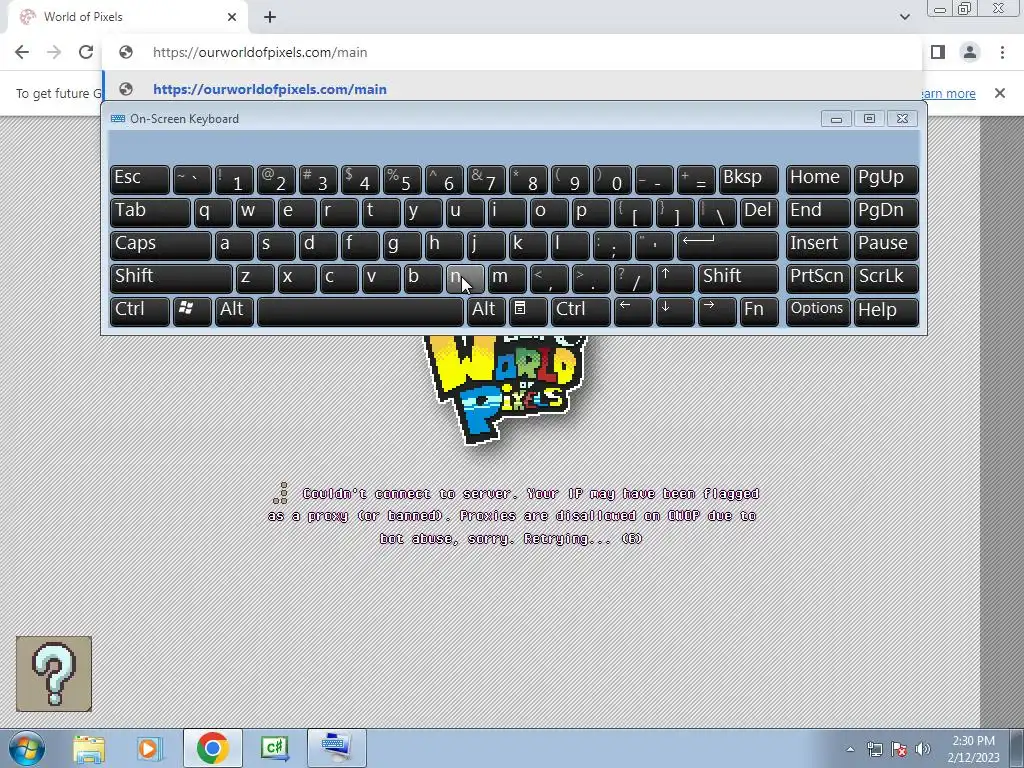Expand the tab search chevron
This screenshot has width=1024, height=768.
coord(904,17)
